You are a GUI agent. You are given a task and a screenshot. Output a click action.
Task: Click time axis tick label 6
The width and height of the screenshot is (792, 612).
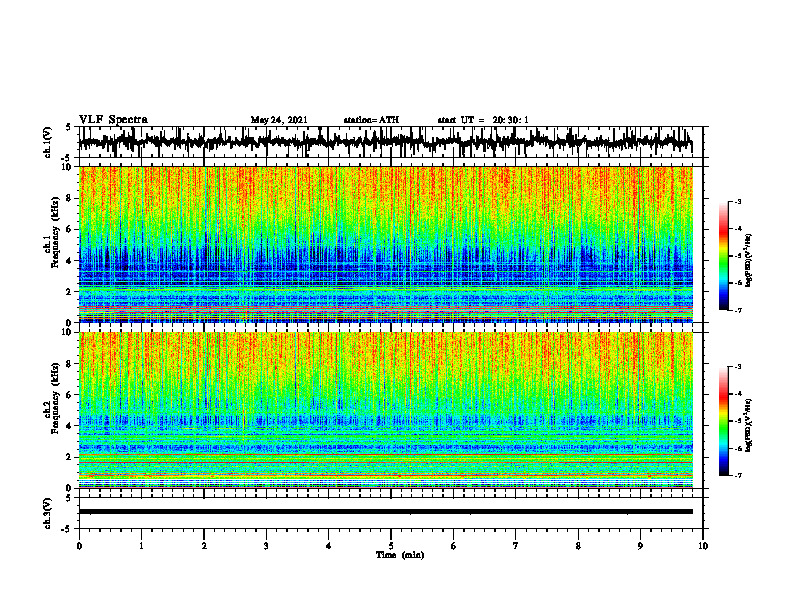click(x=454, y=546)
